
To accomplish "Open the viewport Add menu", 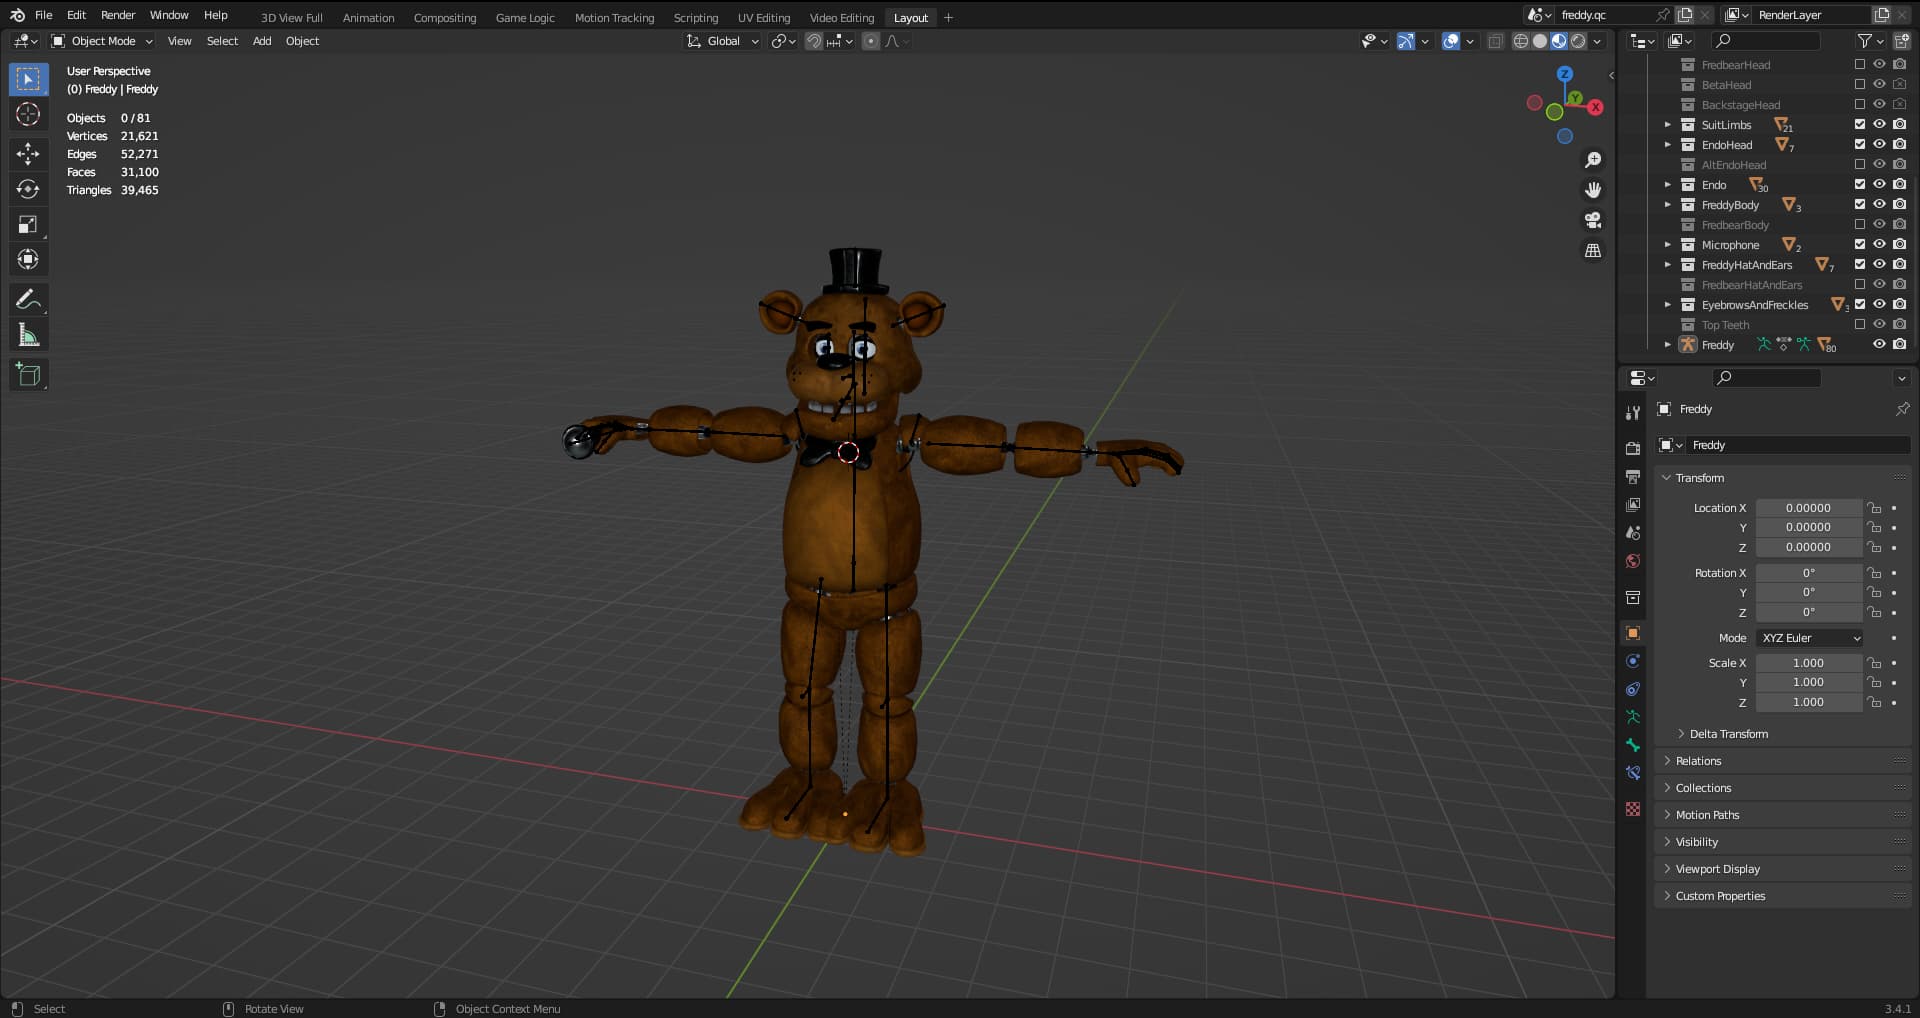I will coord(262,41).
